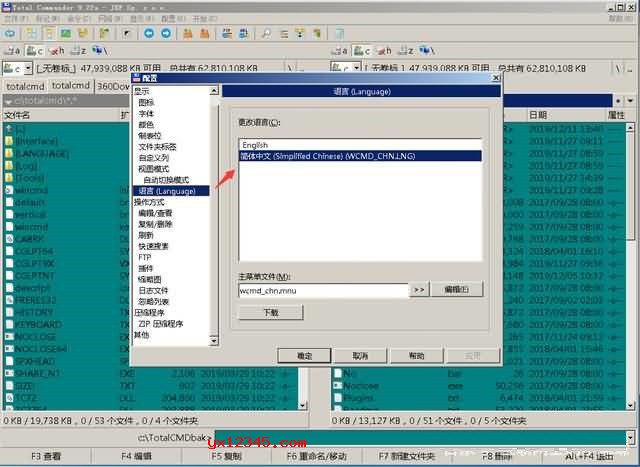
Task: Select drive h in left drive bar
Action: coord(57,51)
